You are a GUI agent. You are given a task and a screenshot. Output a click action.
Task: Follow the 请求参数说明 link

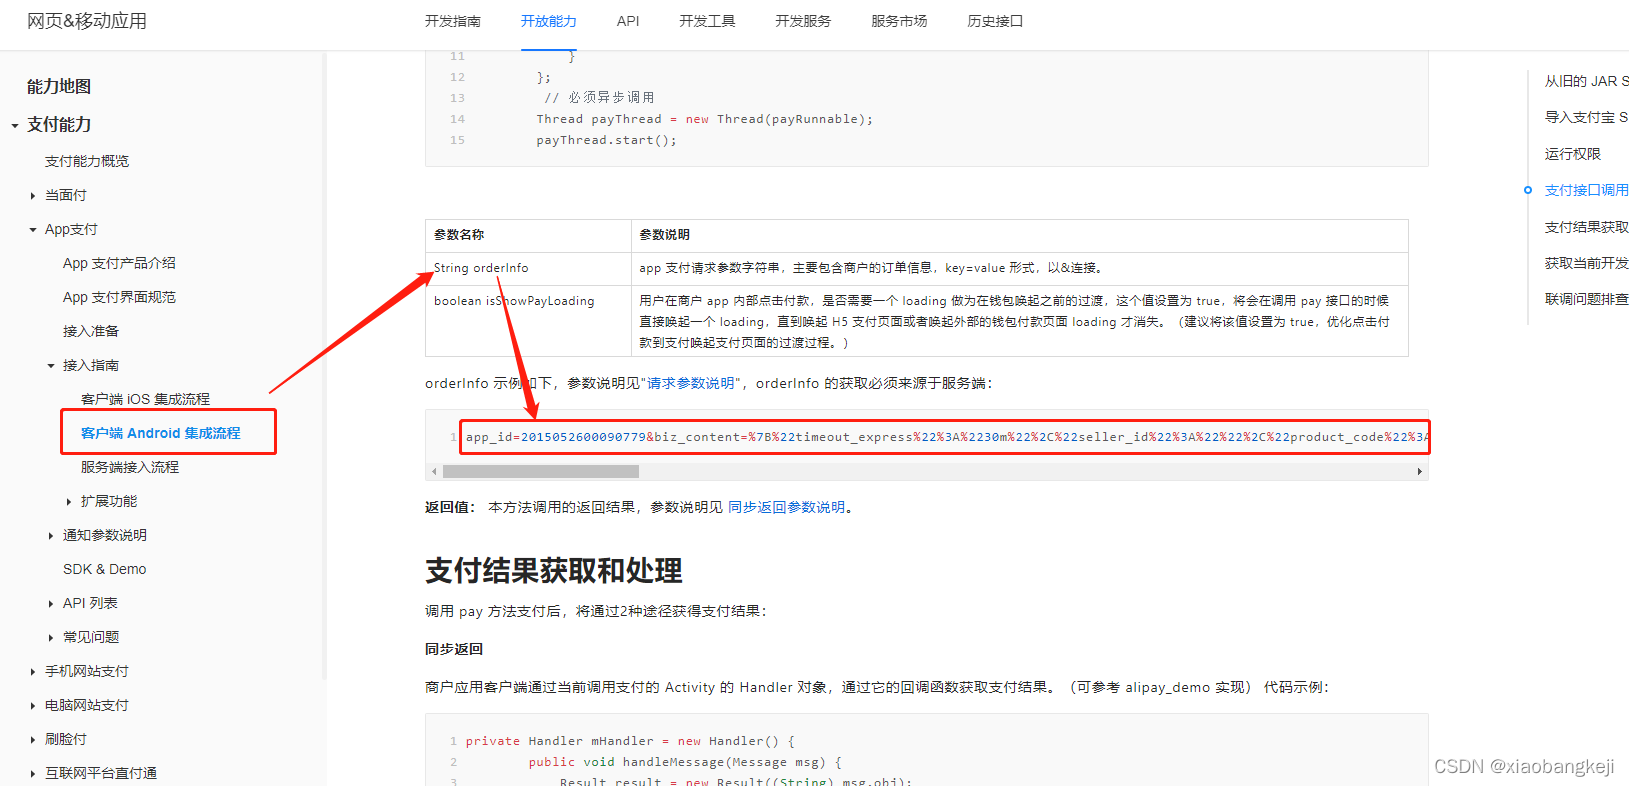coord(691,383)
